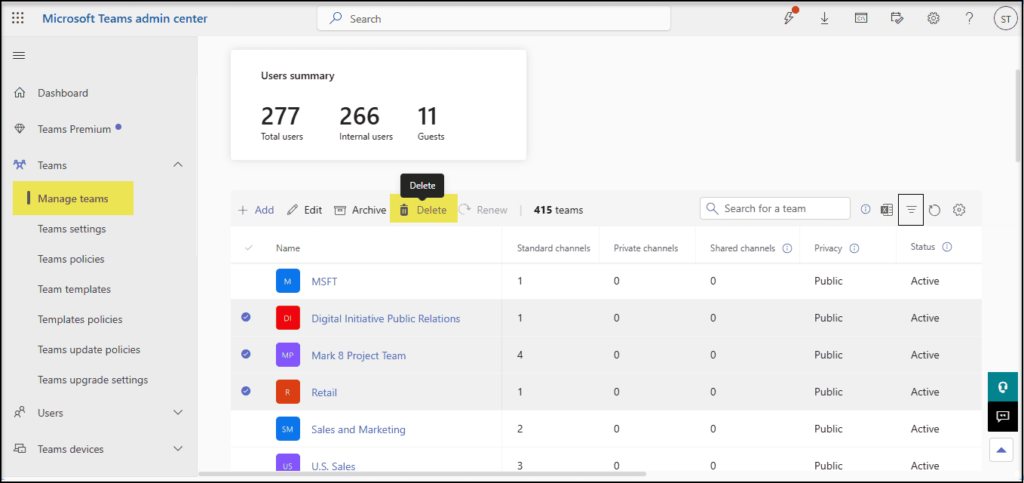Open the Mark 8 Project Team link
1024x483 pixels.
tap(359, 356)
